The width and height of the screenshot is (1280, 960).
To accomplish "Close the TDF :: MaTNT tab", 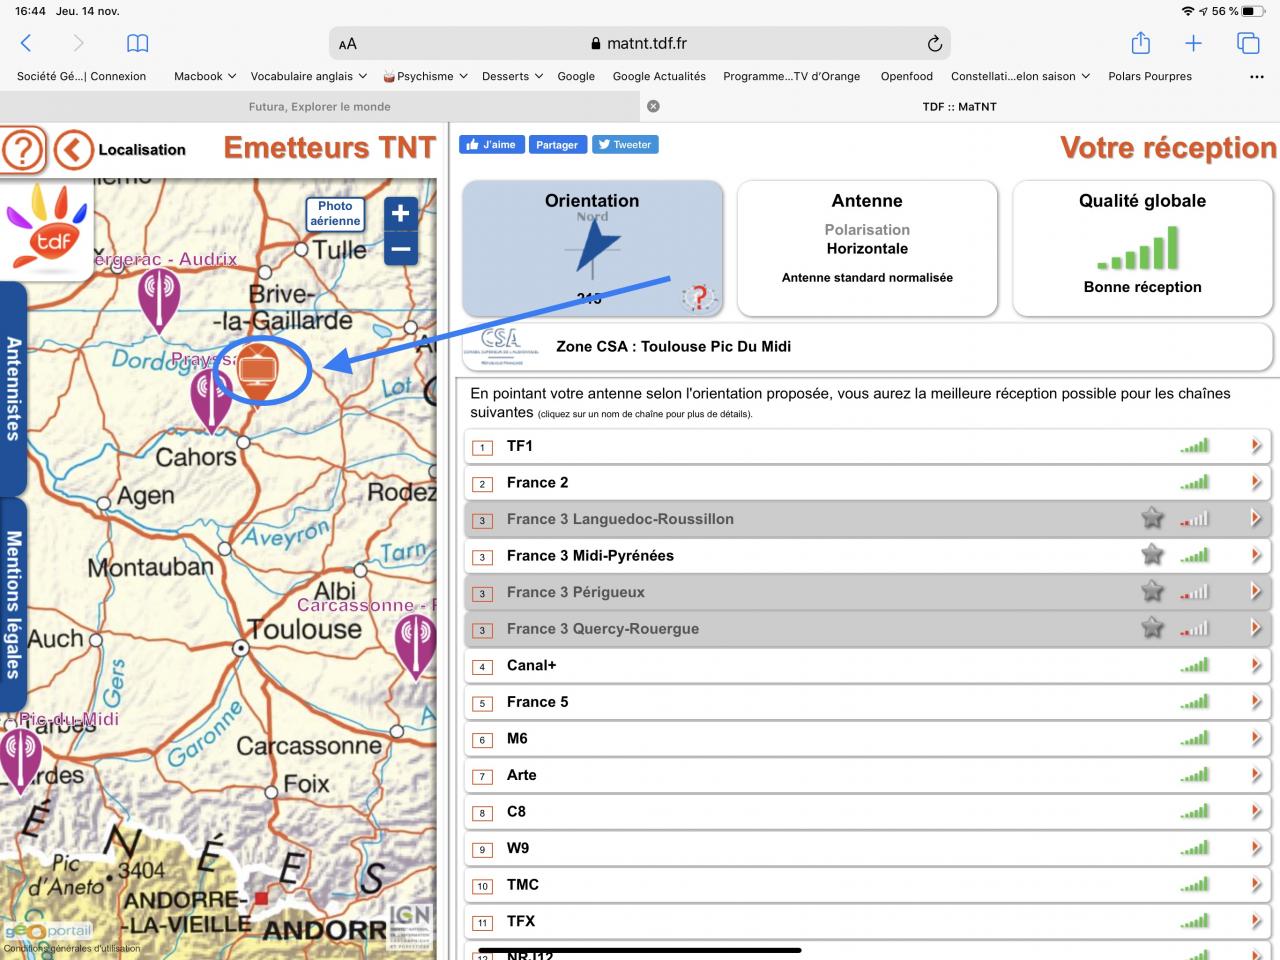I will click(653, 106).
